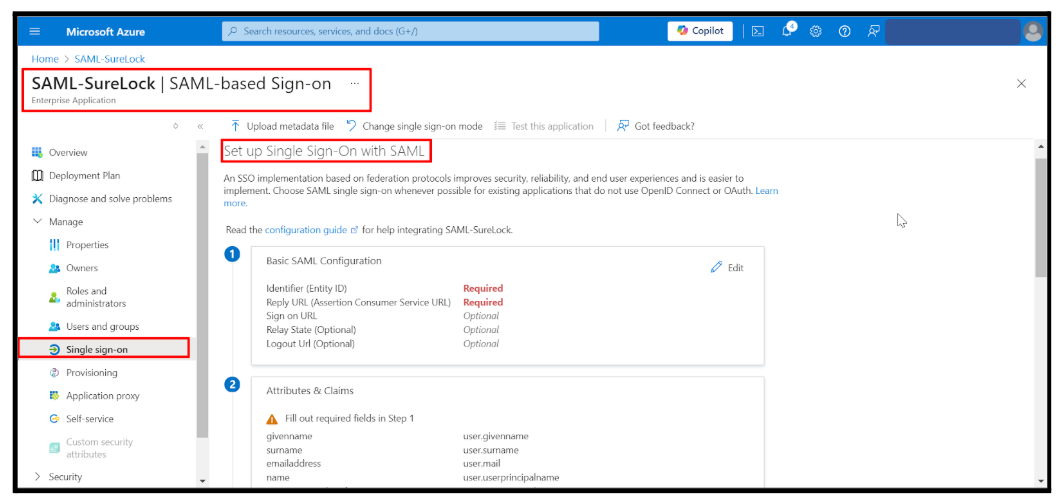Open Provisioning in the sidebar
The width and height of the screenshot is (1060, 504).
click(x=91, y=372)
